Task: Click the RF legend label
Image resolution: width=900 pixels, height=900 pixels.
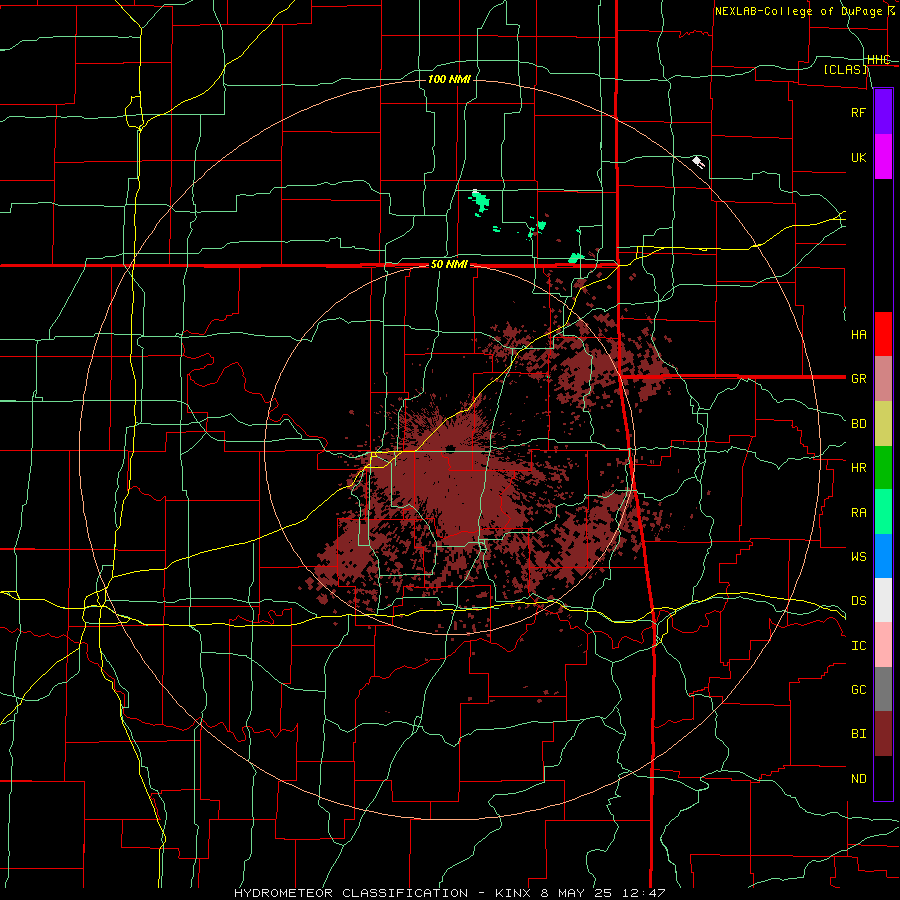Action: 859,112
